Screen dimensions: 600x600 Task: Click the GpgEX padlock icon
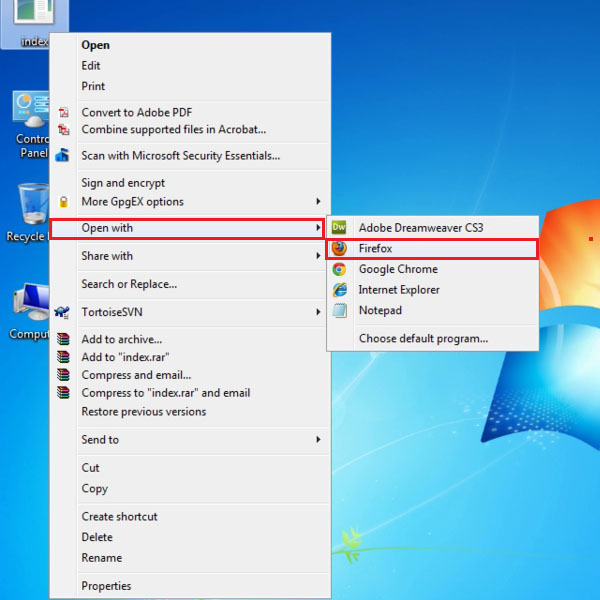click(64, 202)
